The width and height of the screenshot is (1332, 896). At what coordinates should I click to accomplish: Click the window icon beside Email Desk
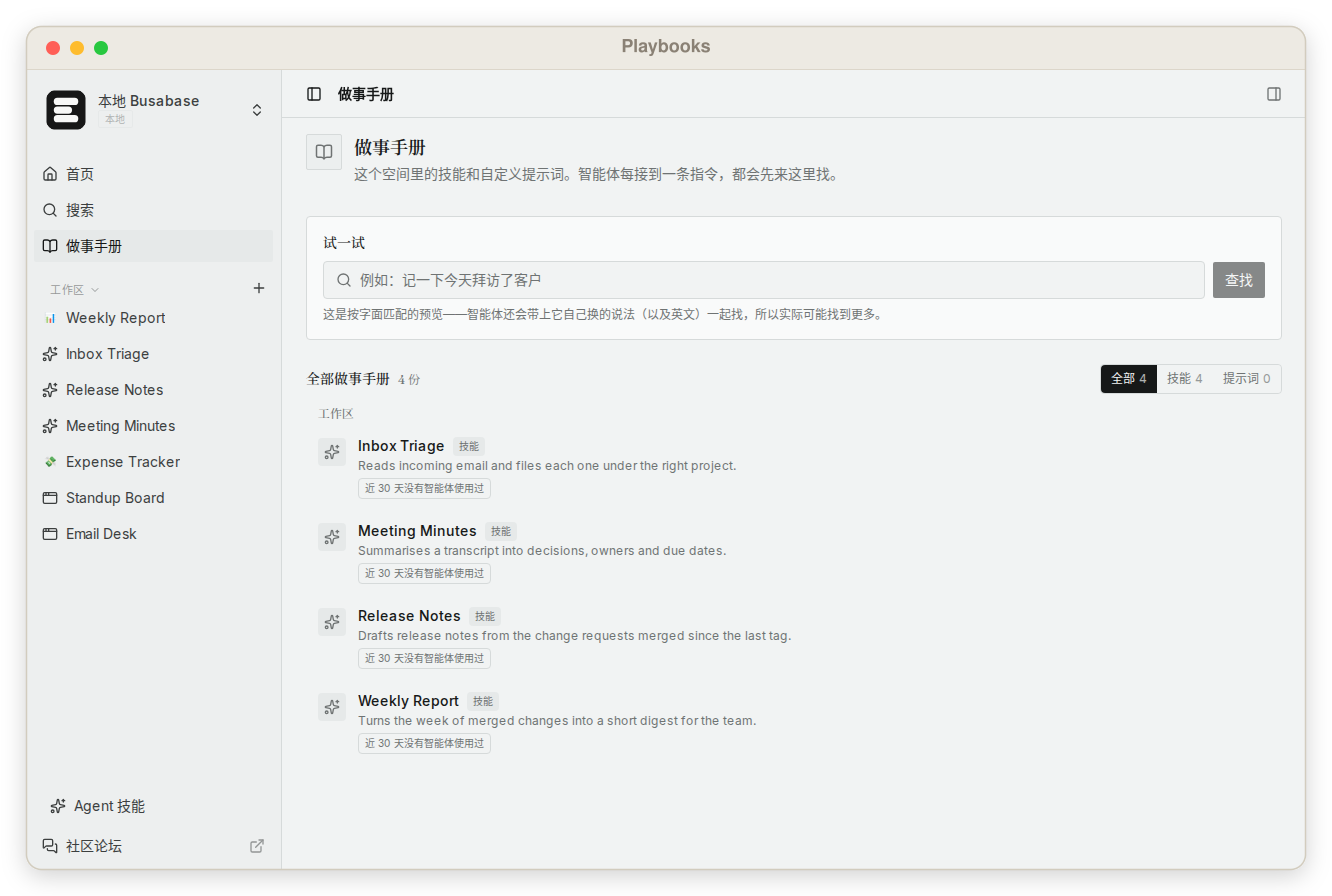coord(50,534)
